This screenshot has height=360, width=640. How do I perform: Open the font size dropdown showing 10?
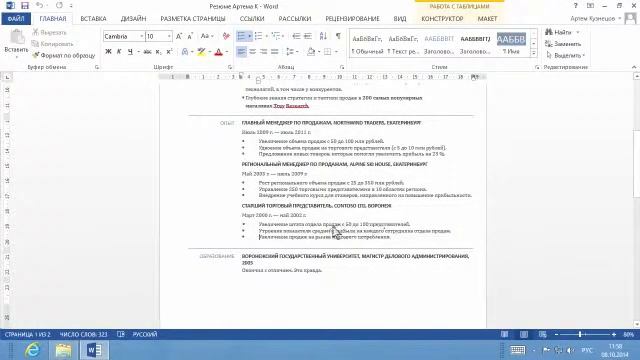pyautogui.click(x=169, y=36)
